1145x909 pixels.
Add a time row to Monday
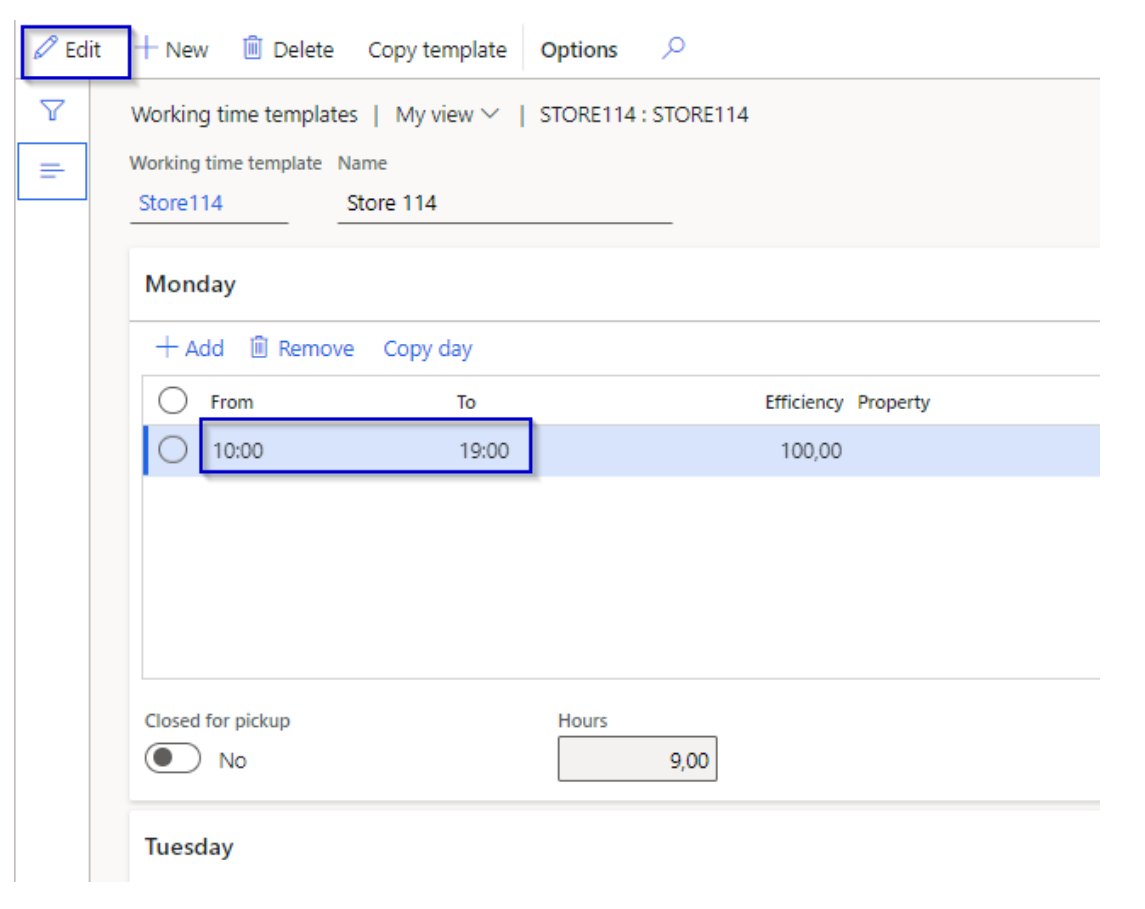pyautogui.click(x=190, y=348)
